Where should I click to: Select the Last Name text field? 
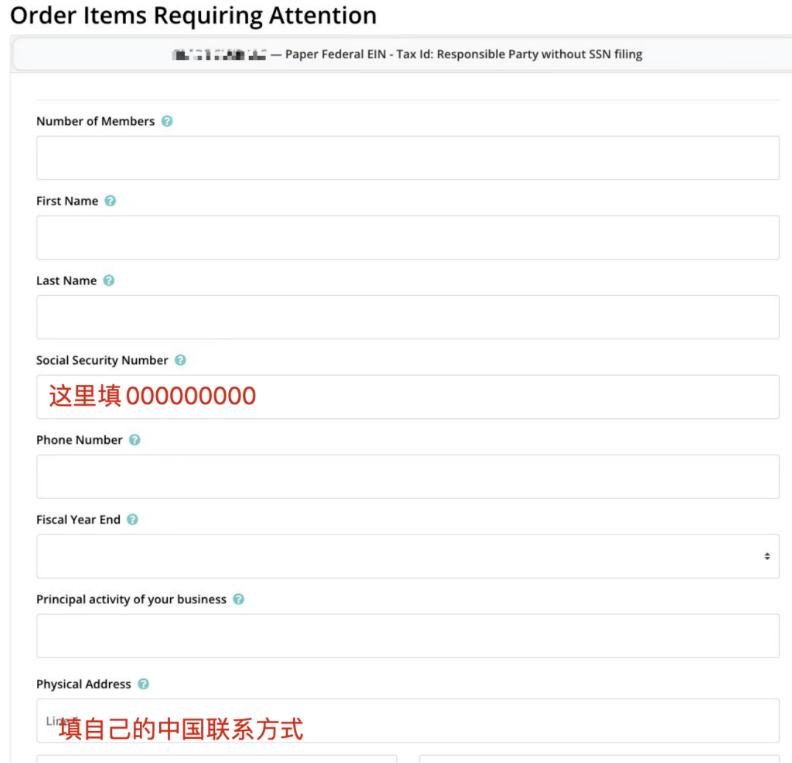(x=407, y=317)
